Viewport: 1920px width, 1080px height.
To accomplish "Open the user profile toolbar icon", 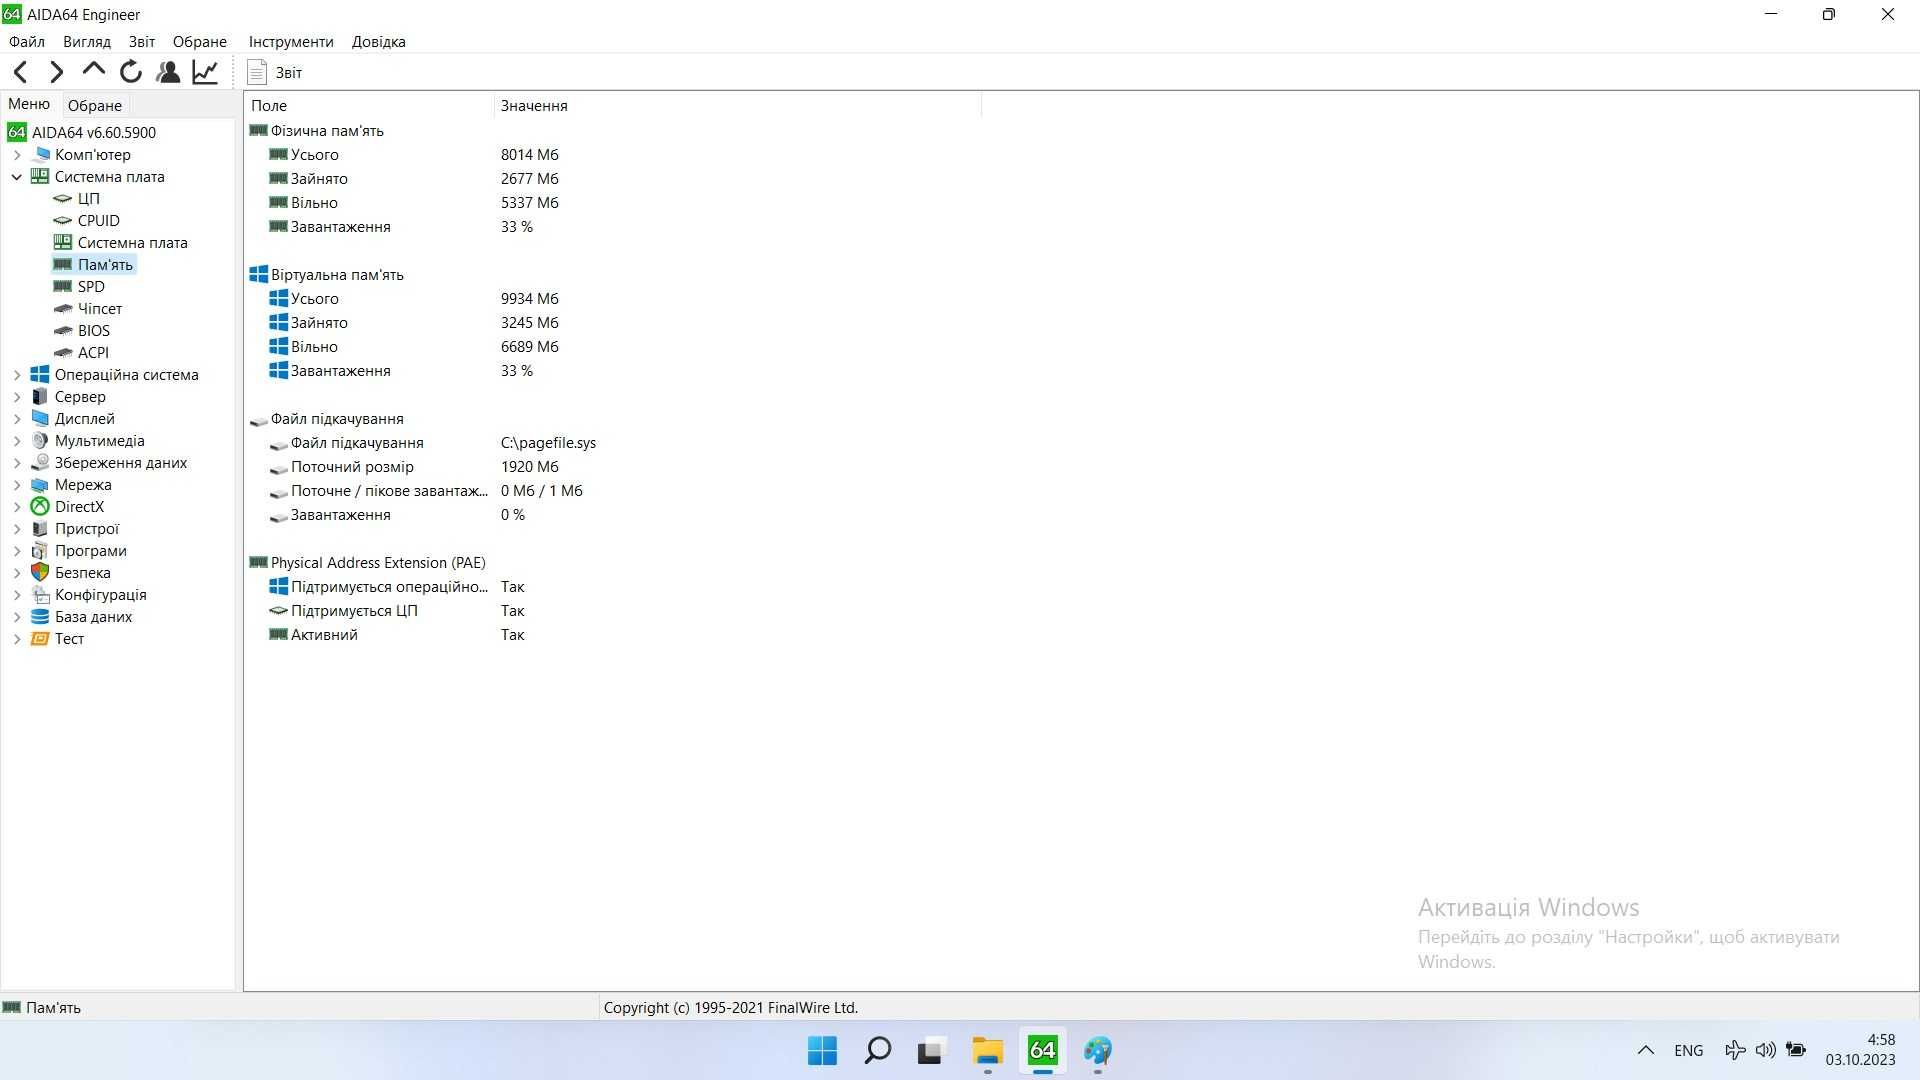I will [x=168, y=72].
